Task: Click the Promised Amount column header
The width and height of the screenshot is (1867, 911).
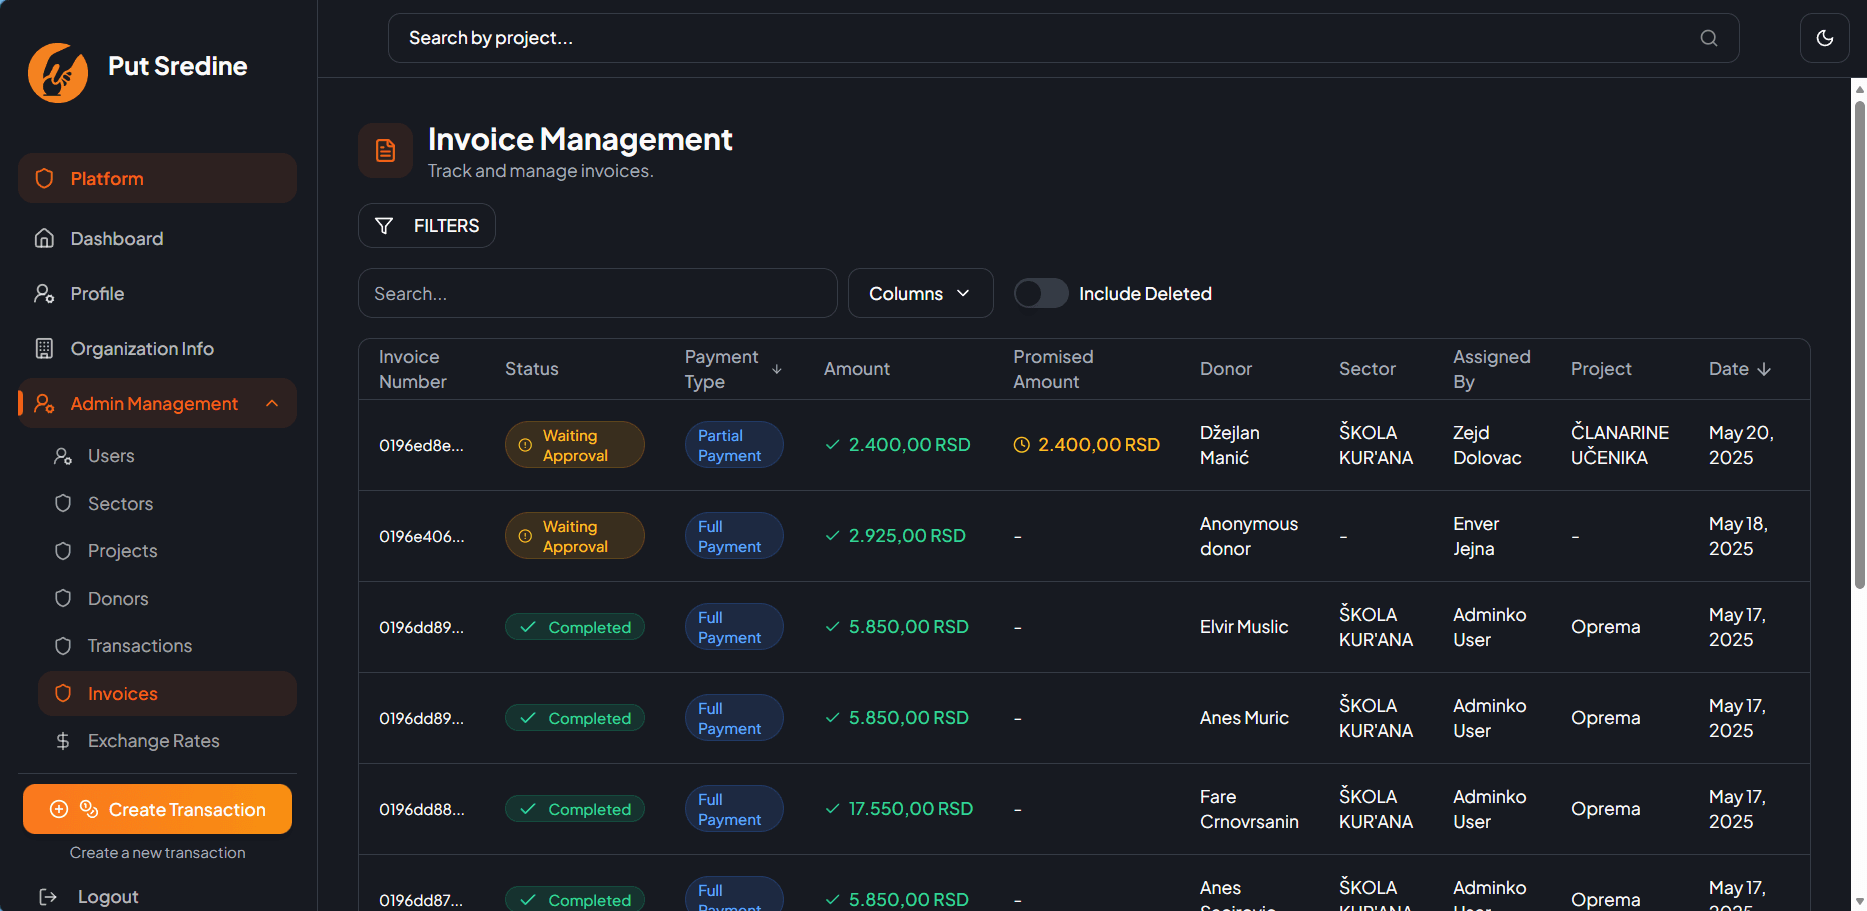Action: tap(1053, 369)
